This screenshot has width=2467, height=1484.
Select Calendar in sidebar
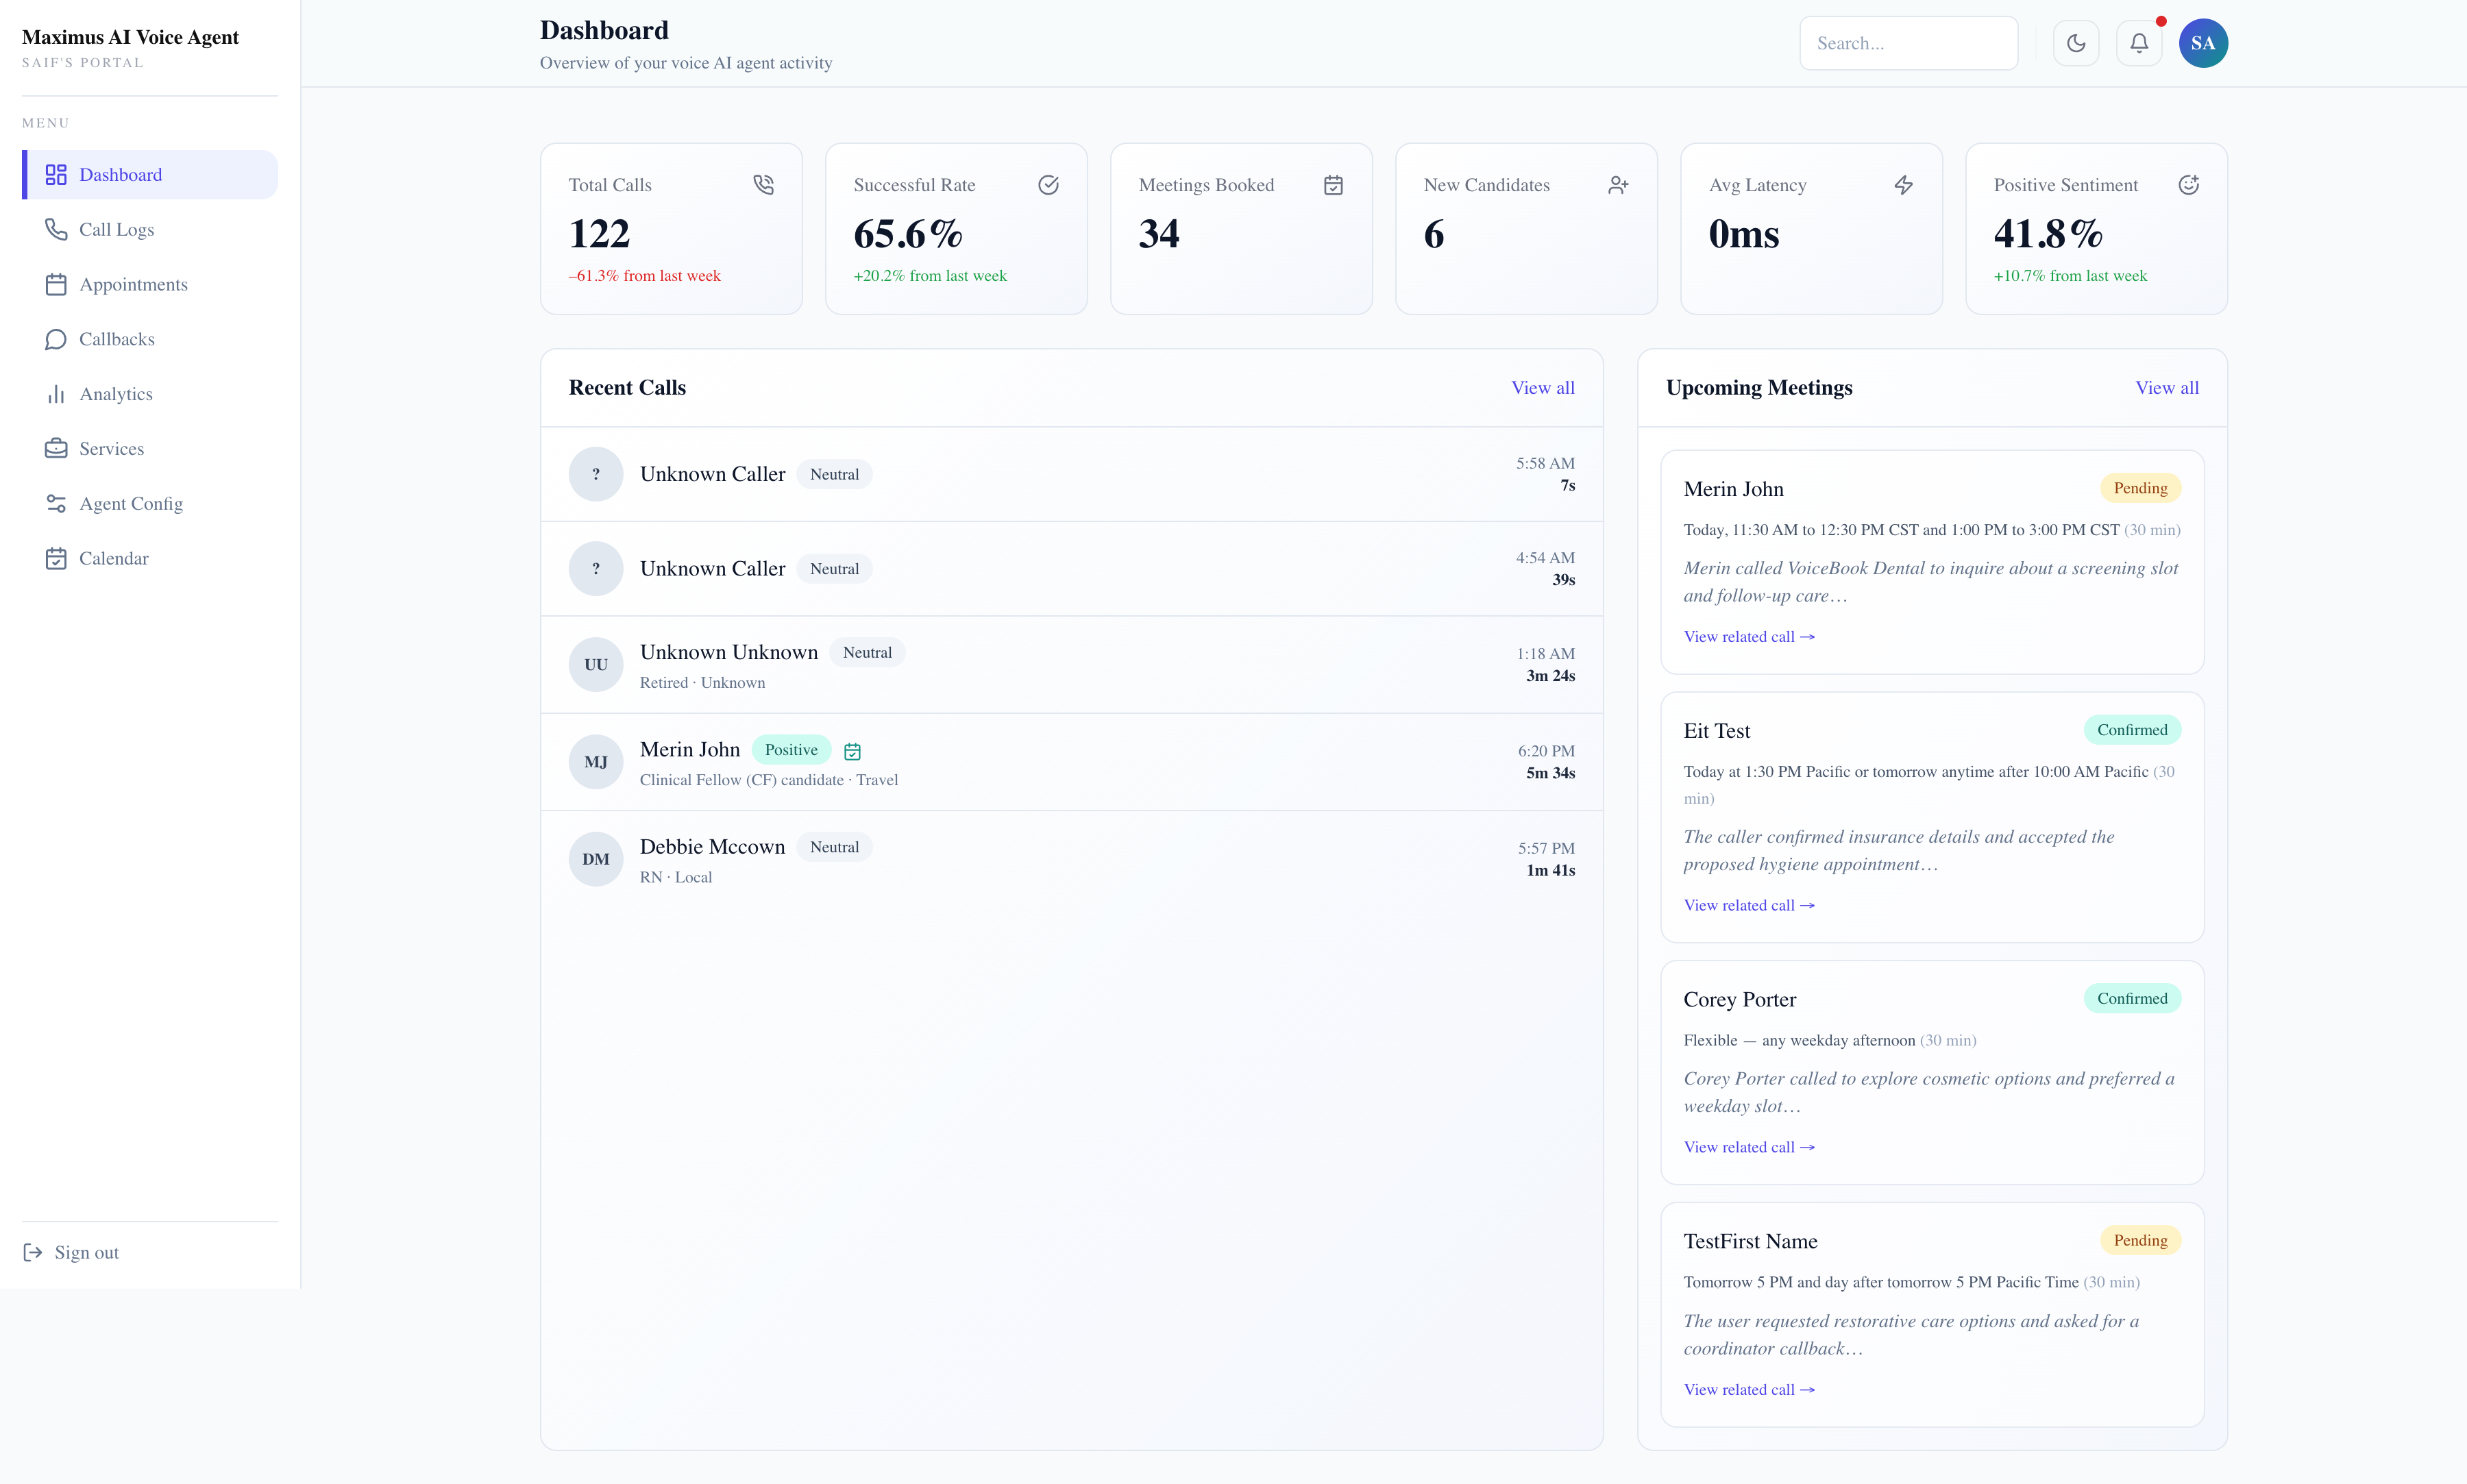coord(113,558)
